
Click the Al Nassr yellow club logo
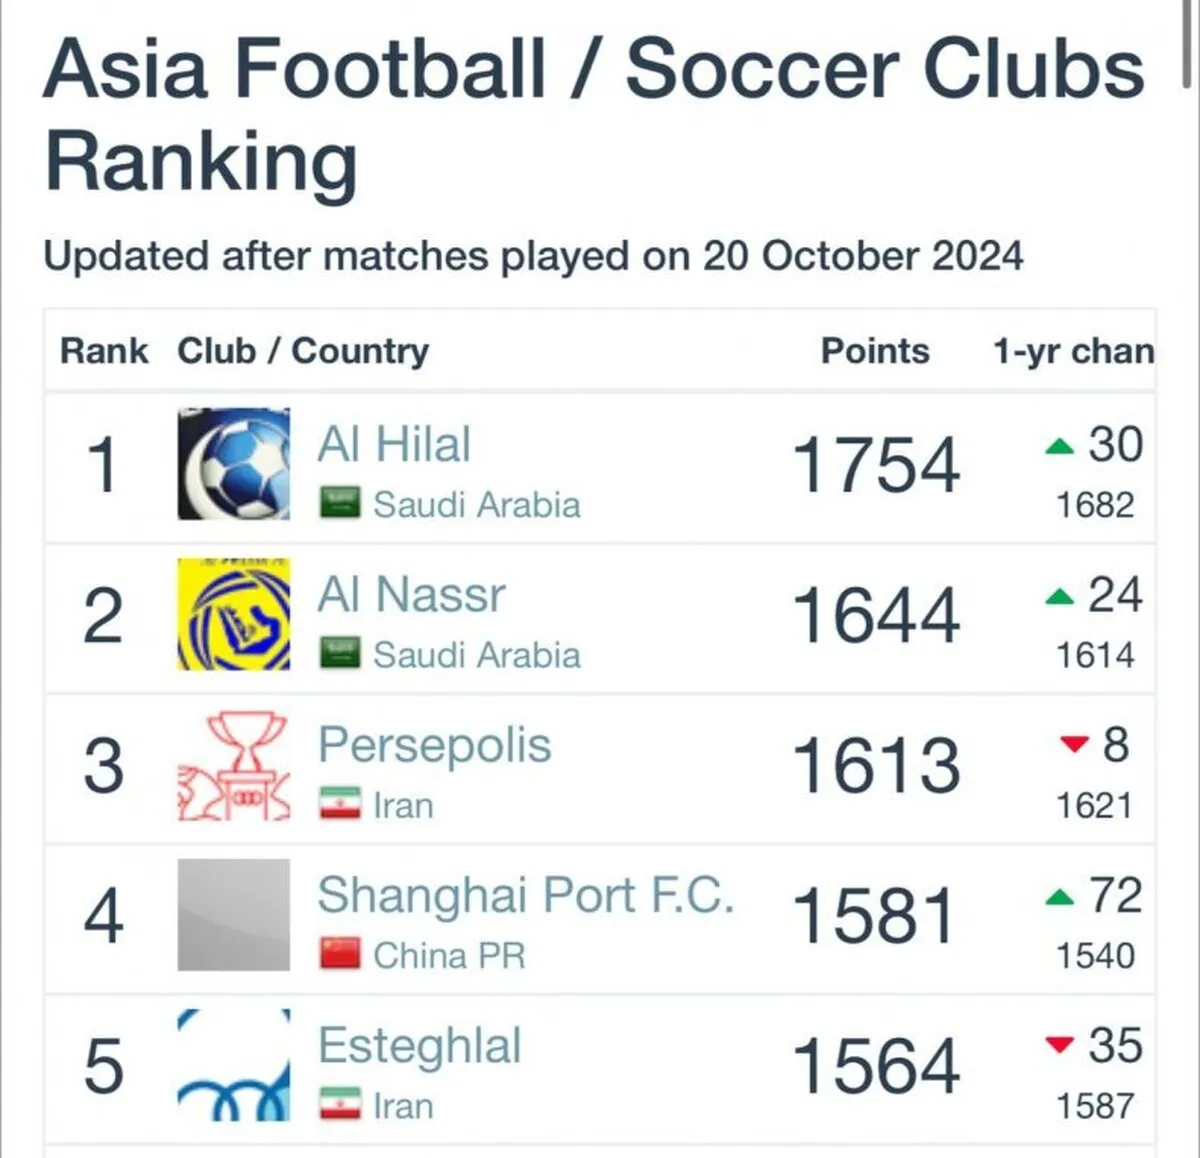[234, 614]
